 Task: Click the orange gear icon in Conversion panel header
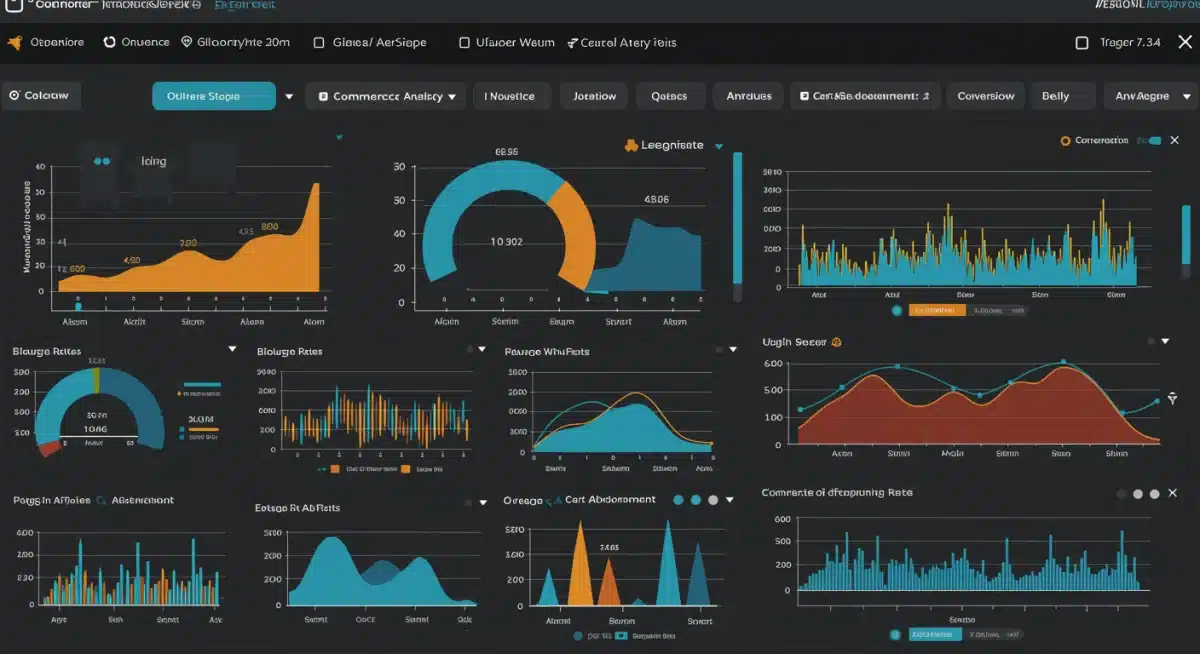tap(1065, 141)
